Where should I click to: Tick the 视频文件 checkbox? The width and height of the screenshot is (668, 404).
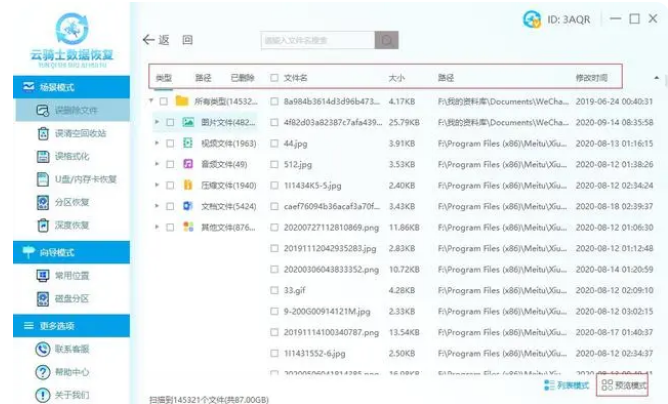(170, 143)
